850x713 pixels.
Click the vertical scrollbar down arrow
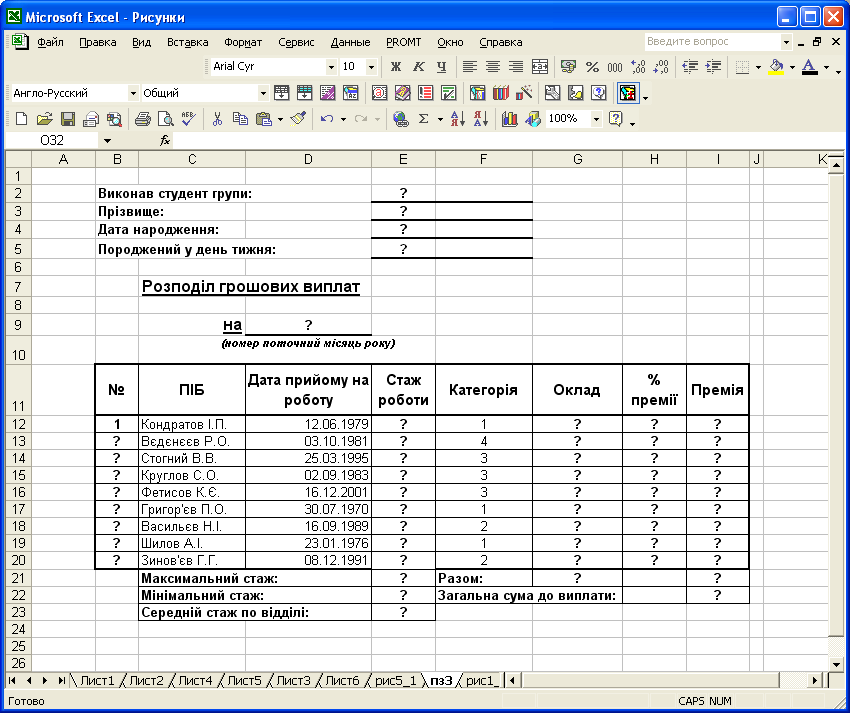(x=836, y=664)
